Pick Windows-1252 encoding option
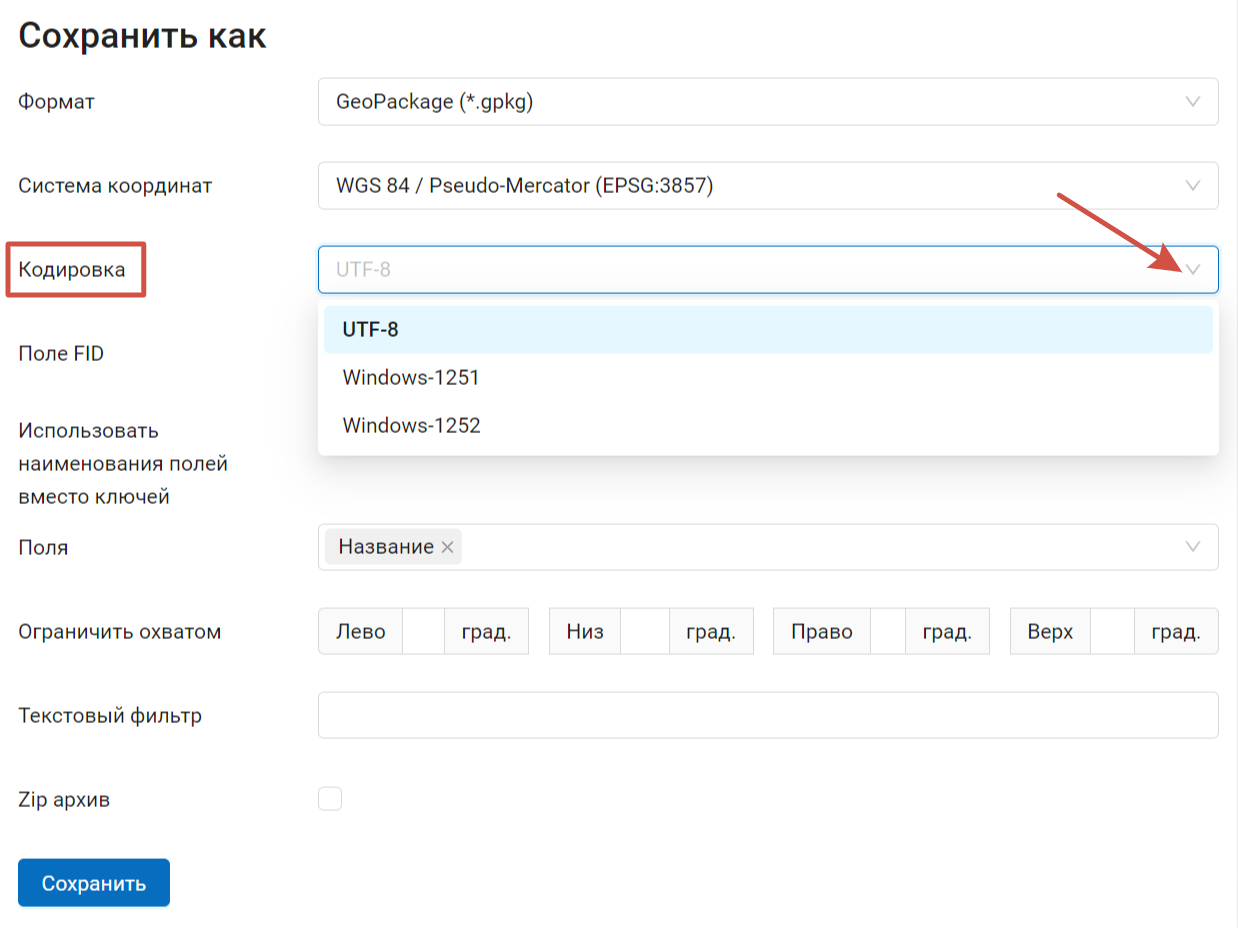Viewport: 1238px width, 928px height. coord(768,426)
